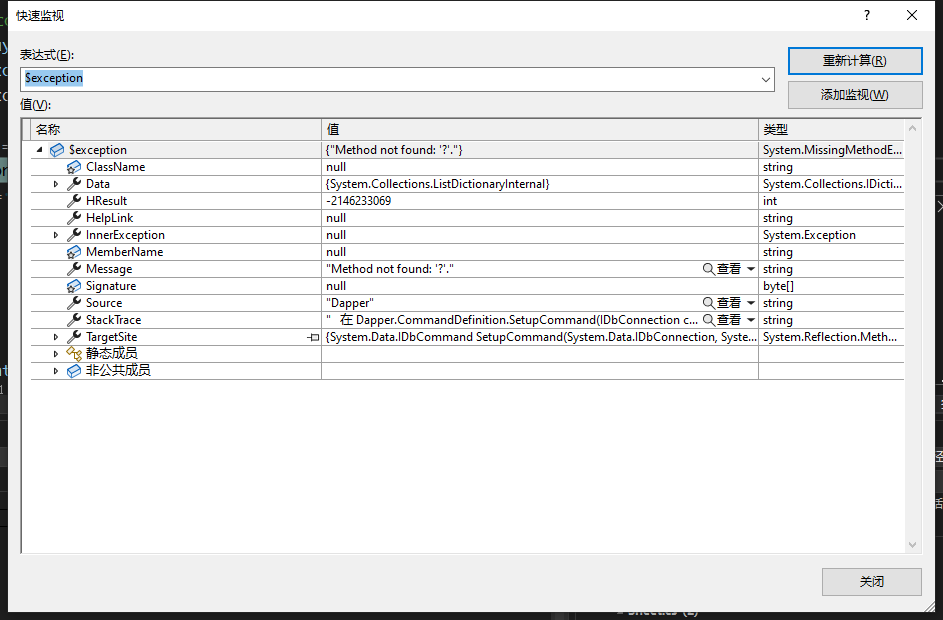Click the HResult property wrench icon

[x=74, y=200]
